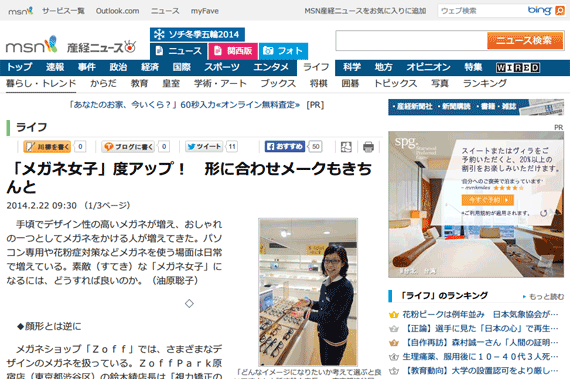Open the WIRED logo link

(x=518, y=68)
